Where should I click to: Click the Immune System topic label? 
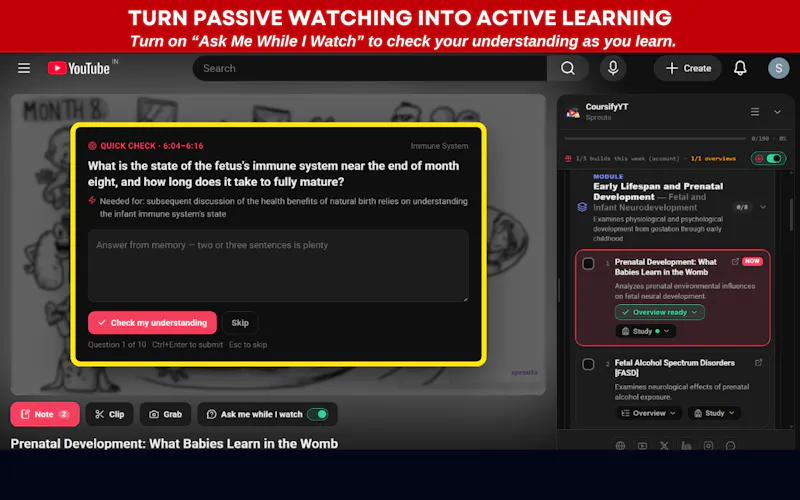coord(439,146)
